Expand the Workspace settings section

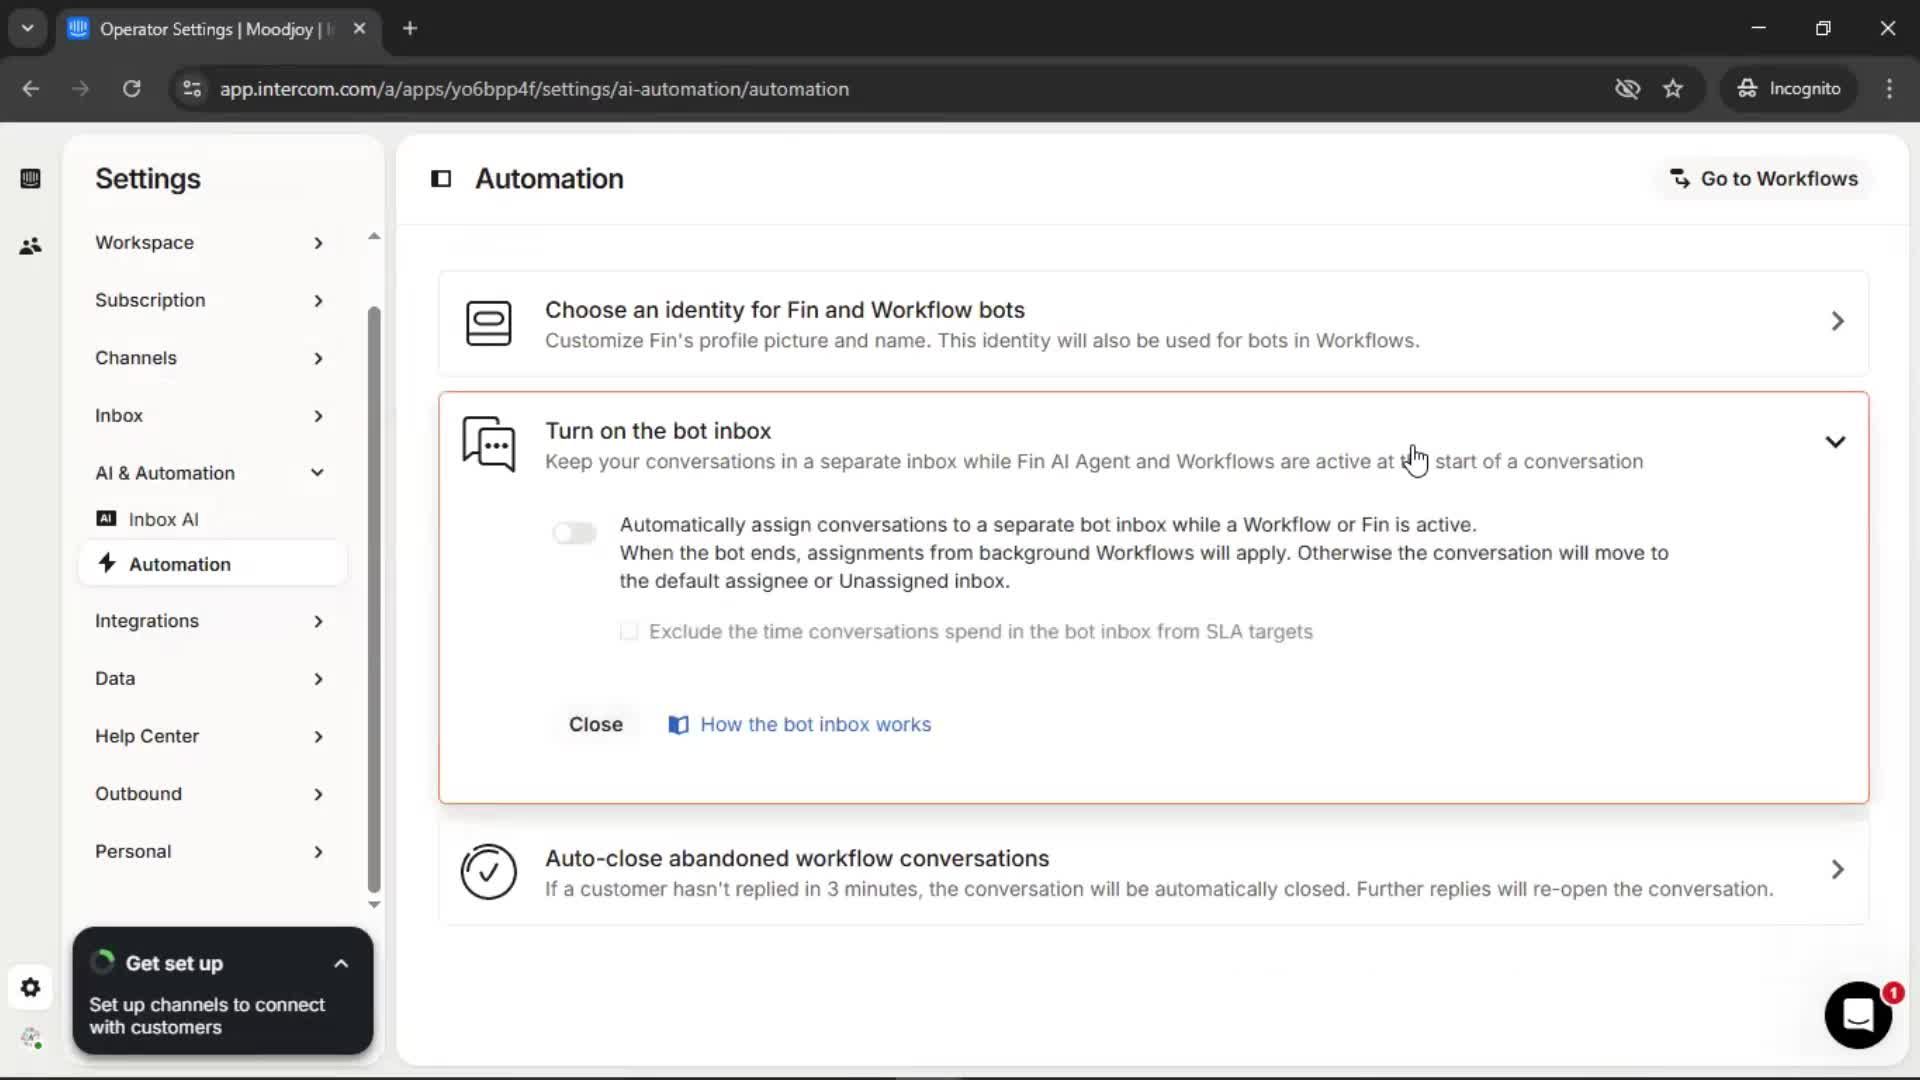coord(210,243)
